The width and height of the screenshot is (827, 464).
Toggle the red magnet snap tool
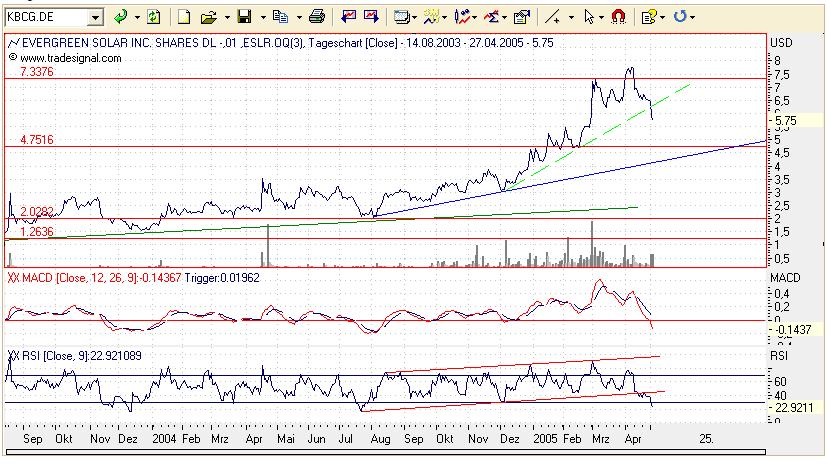(618, 17)
